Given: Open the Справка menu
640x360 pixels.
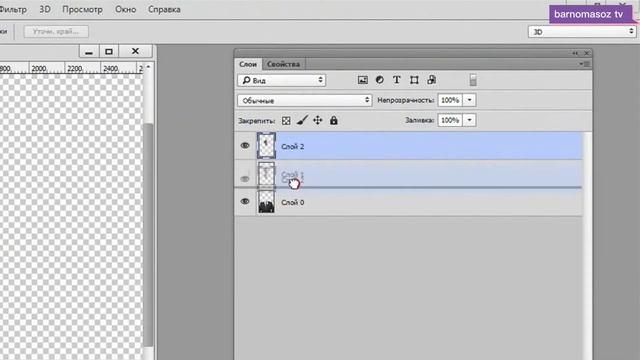Looking at the screenshot, I should pos(164,9).
